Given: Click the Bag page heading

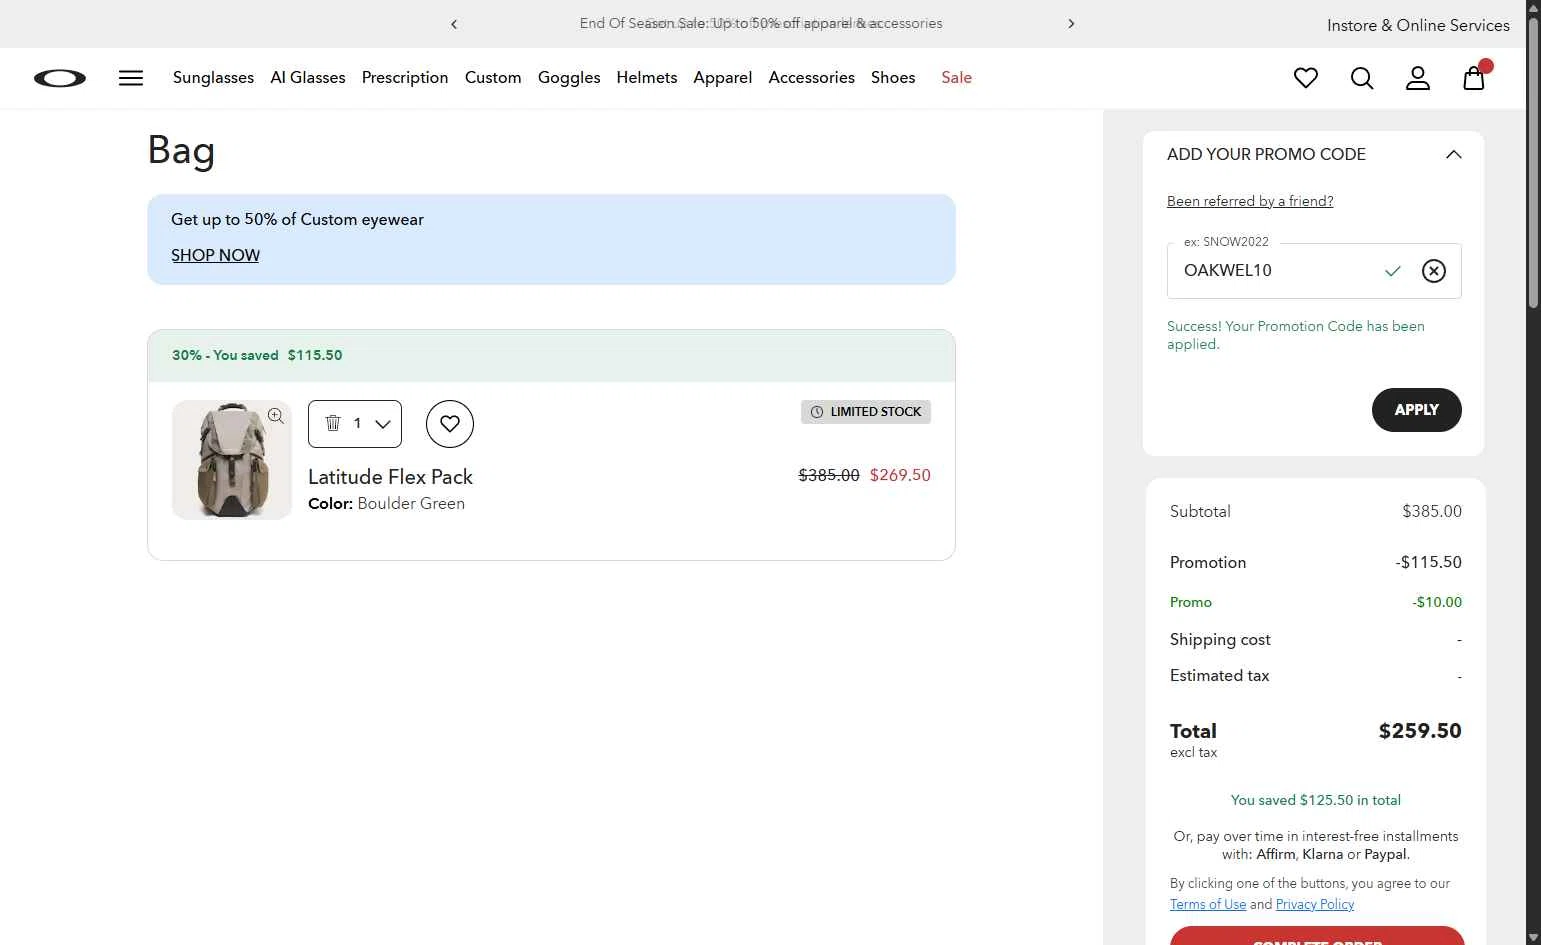Looking at the screenshot, I should point(181,150).
